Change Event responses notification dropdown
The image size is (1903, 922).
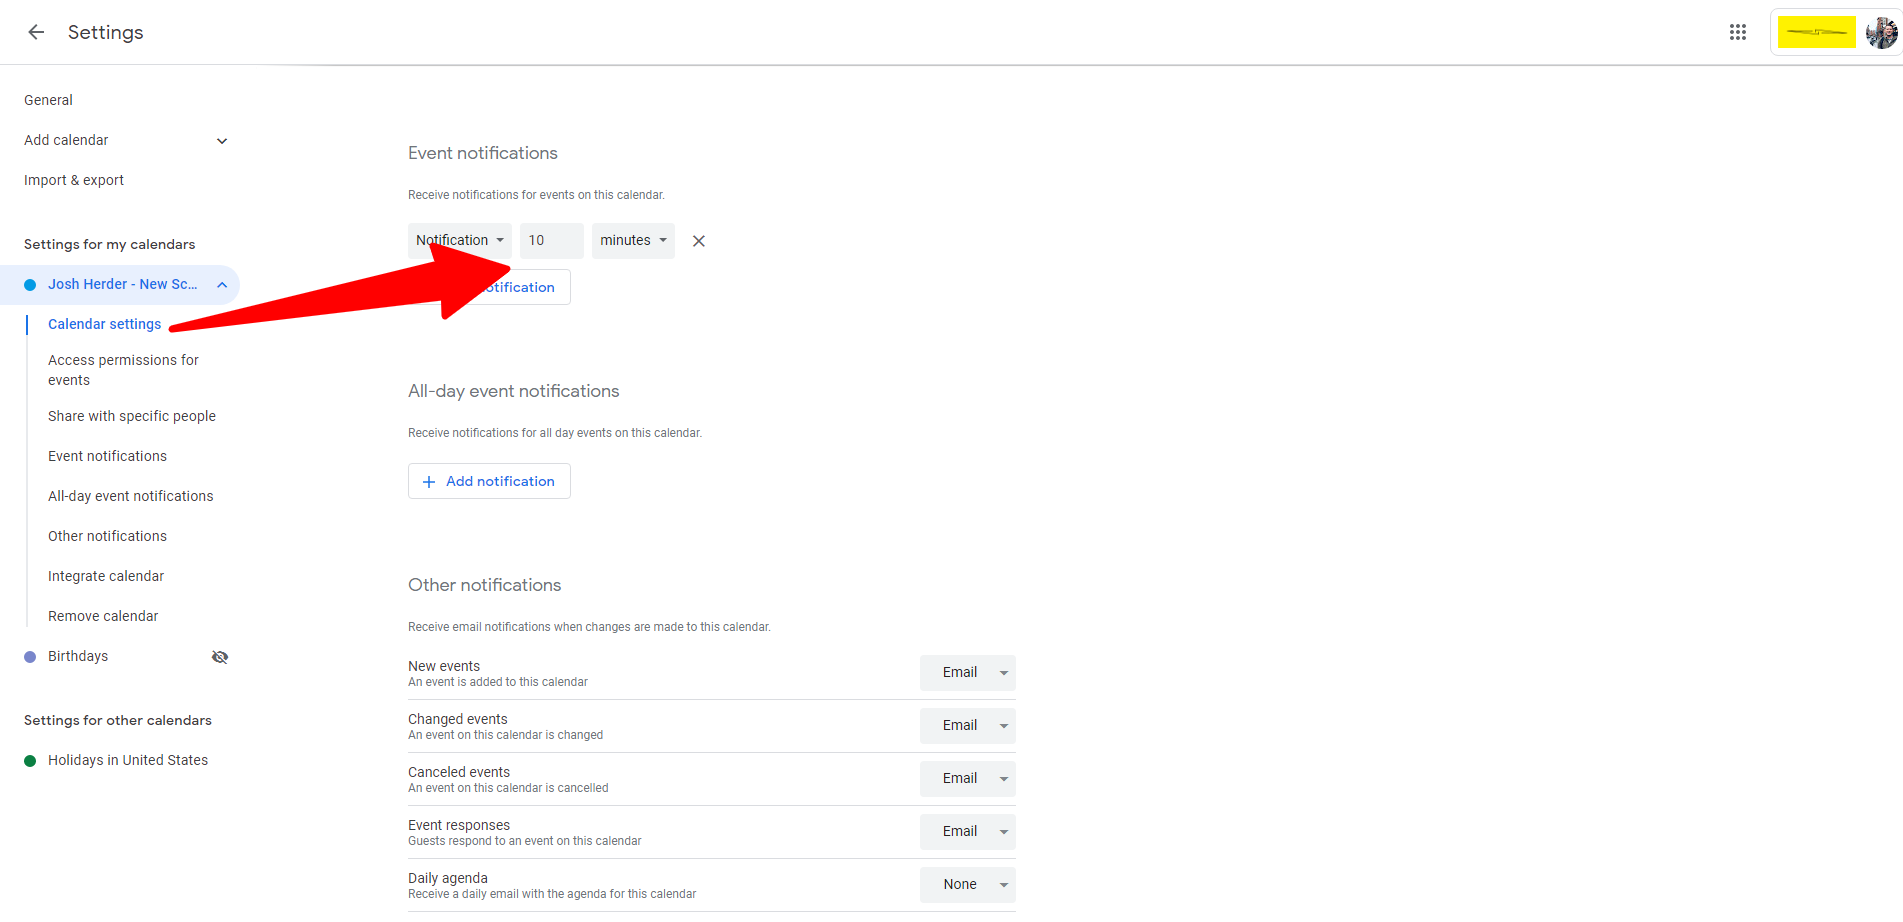[x=968, y=832]
